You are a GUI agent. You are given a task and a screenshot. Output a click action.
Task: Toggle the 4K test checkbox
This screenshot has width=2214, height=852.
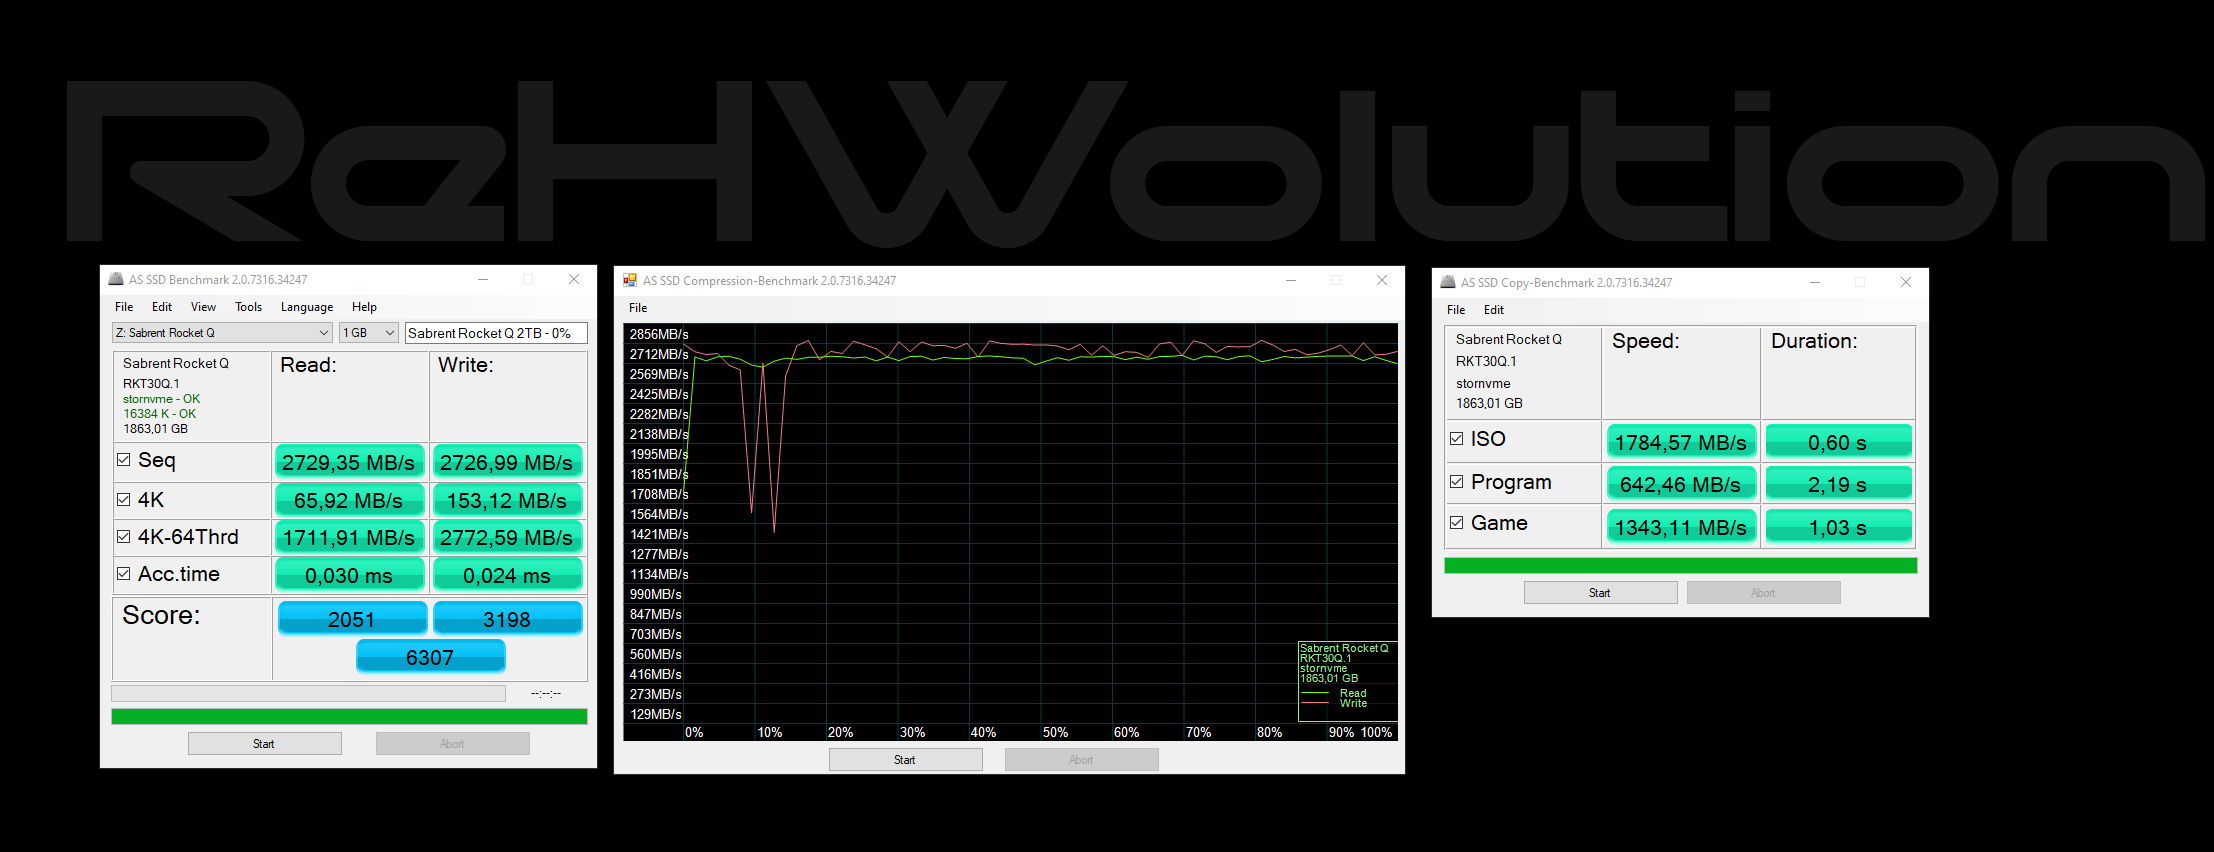(124, 499)
